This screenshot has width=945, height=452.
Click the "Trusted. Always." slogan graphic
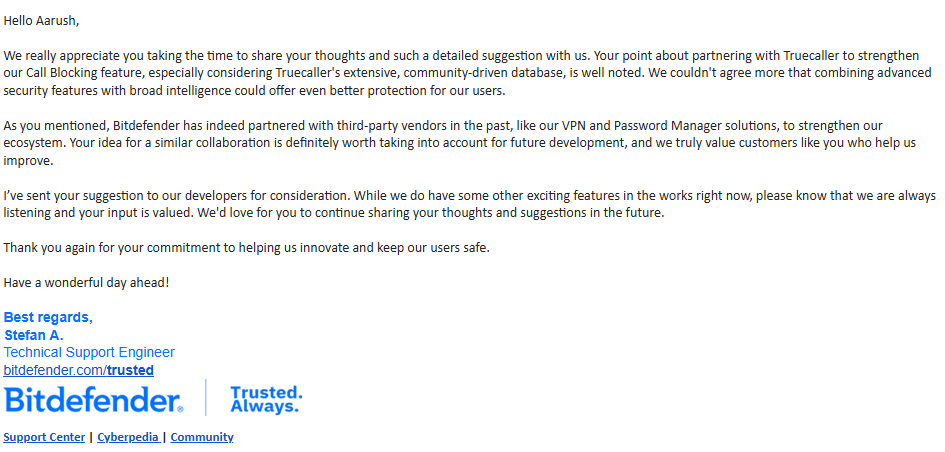[266, 400]
